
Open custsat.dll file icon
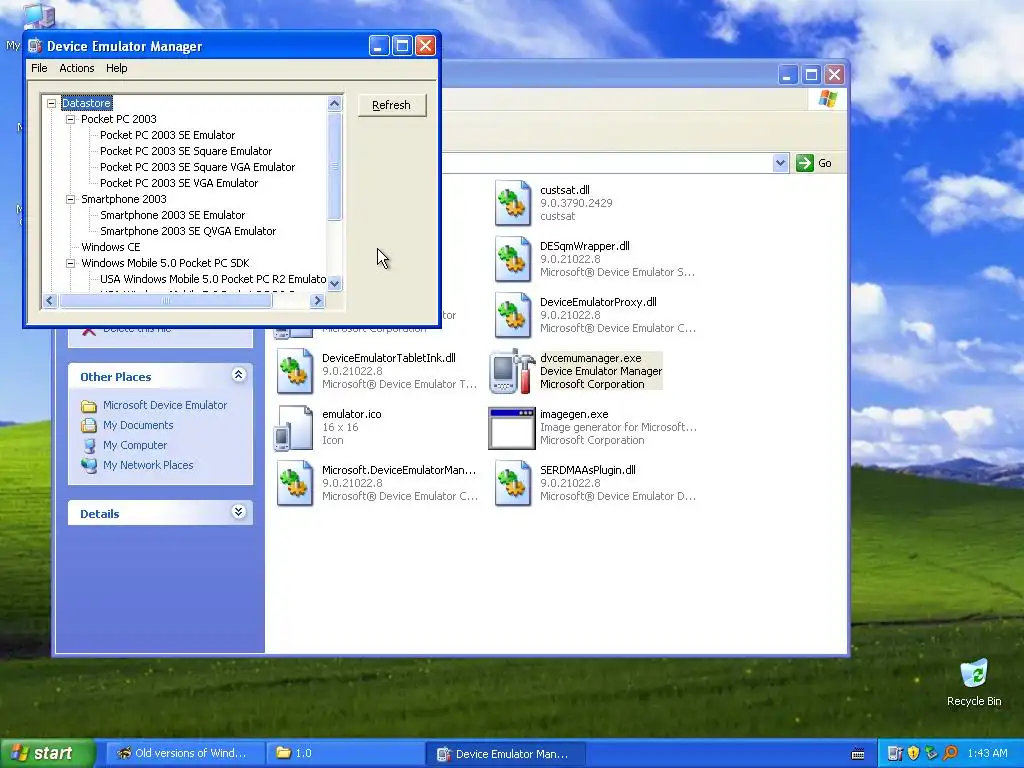513,203
